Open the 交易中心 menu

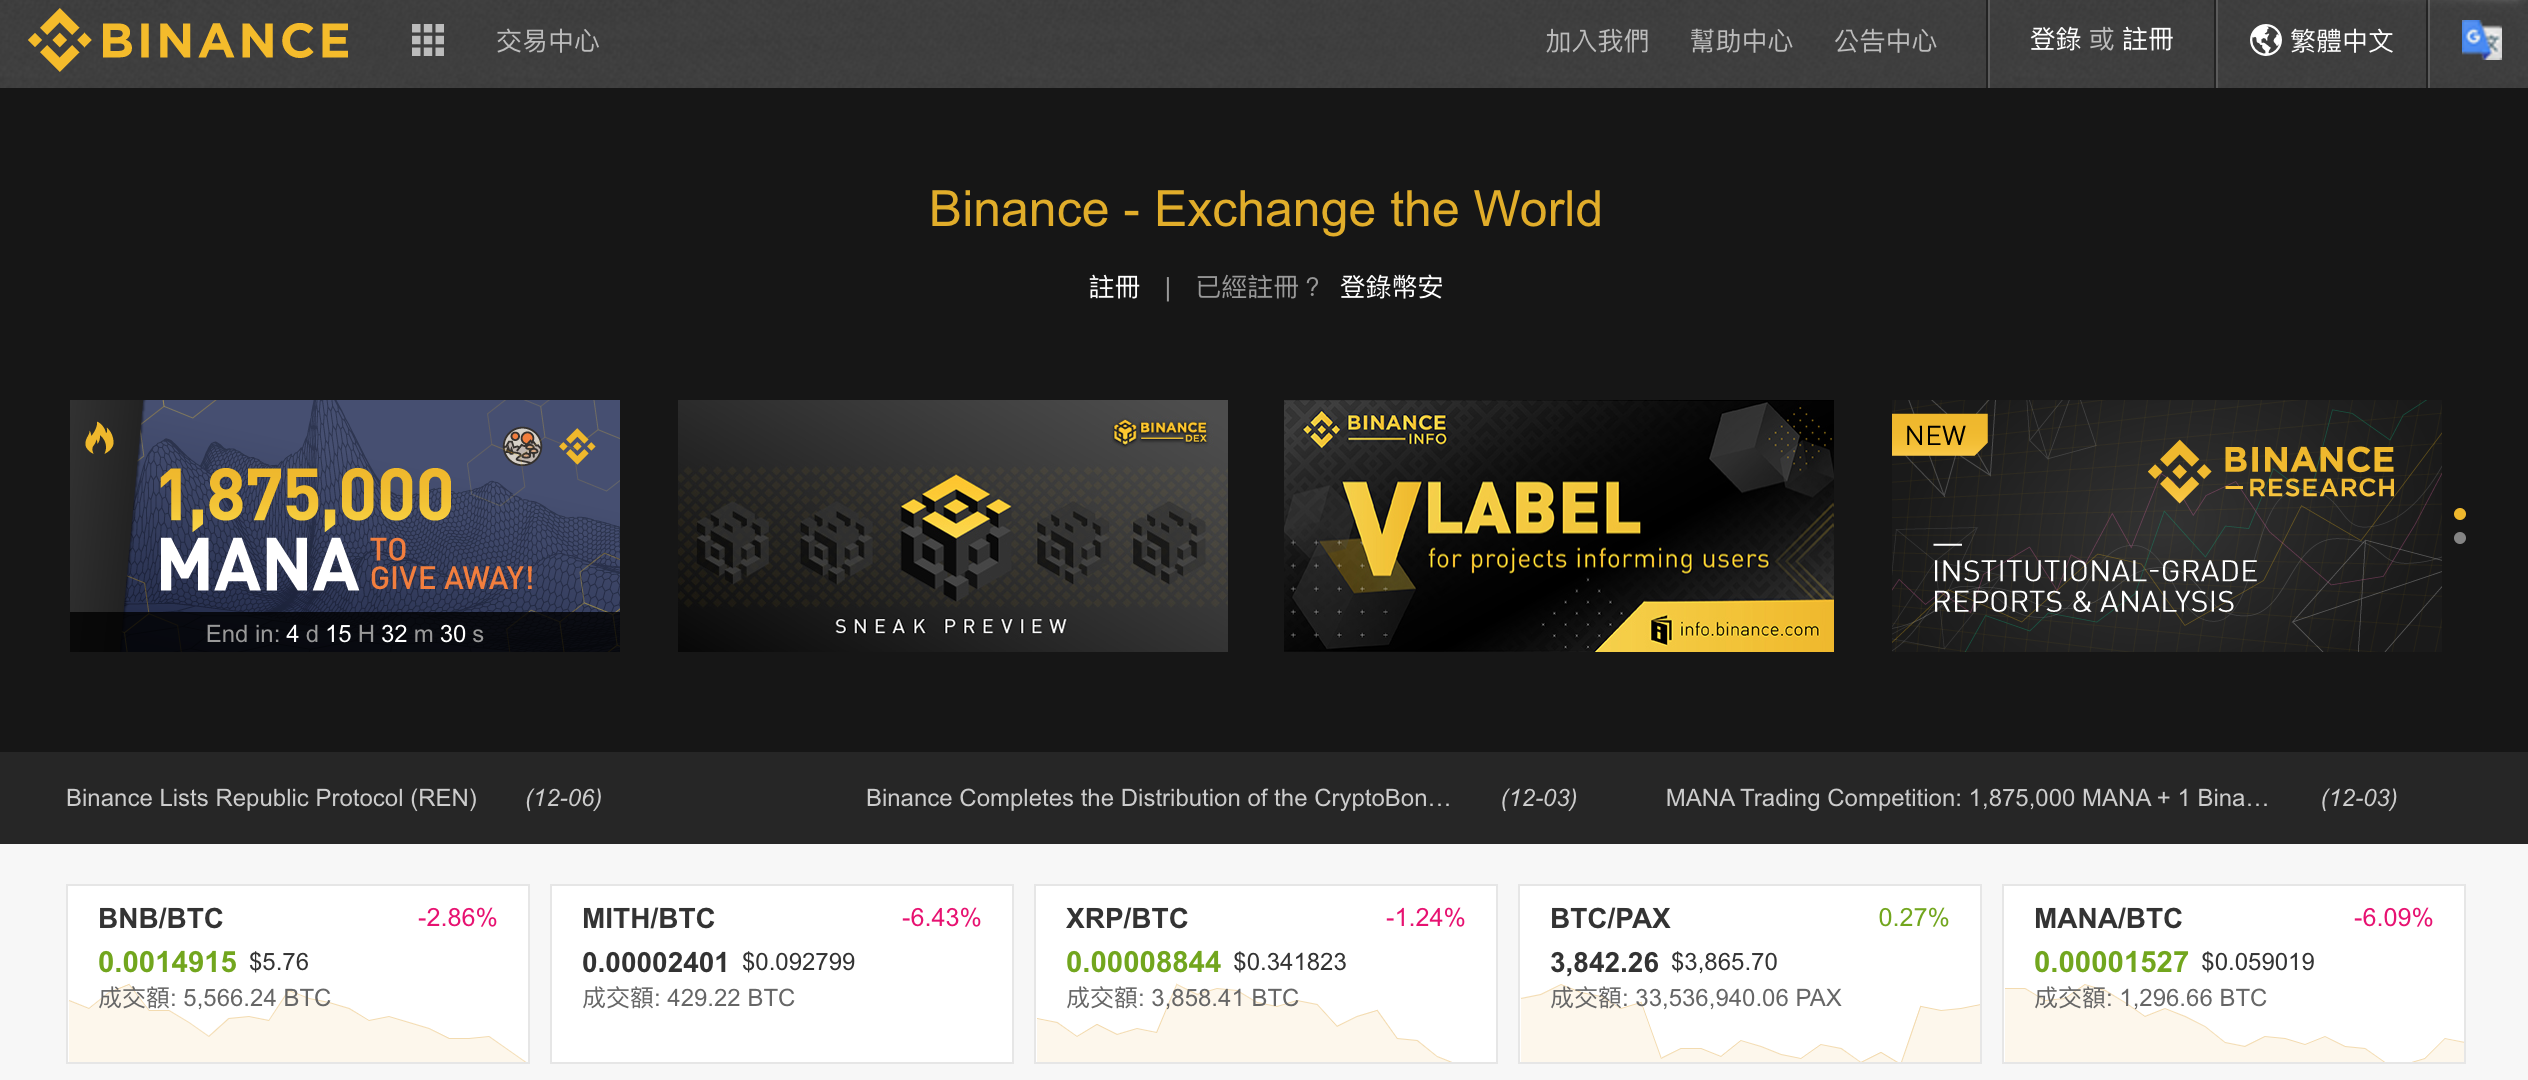pyautogui.click(x=548, y=41)
